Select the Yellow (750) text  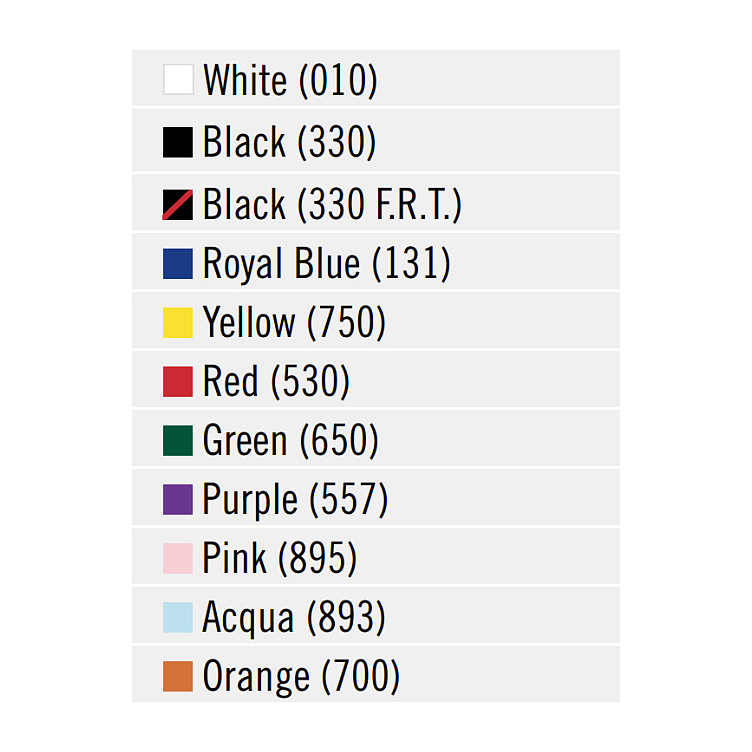[x=294, y=323]
